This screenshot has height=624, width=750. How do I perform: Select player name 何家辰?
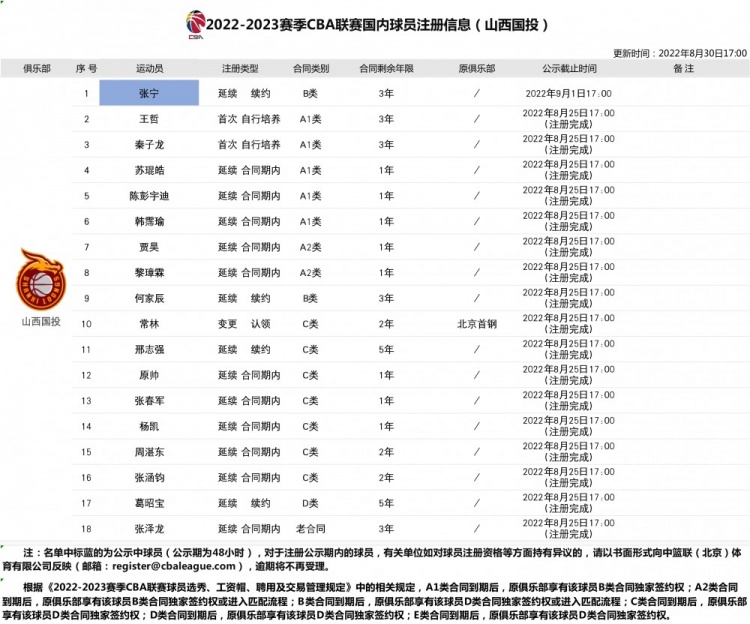(x=149, y=298)
